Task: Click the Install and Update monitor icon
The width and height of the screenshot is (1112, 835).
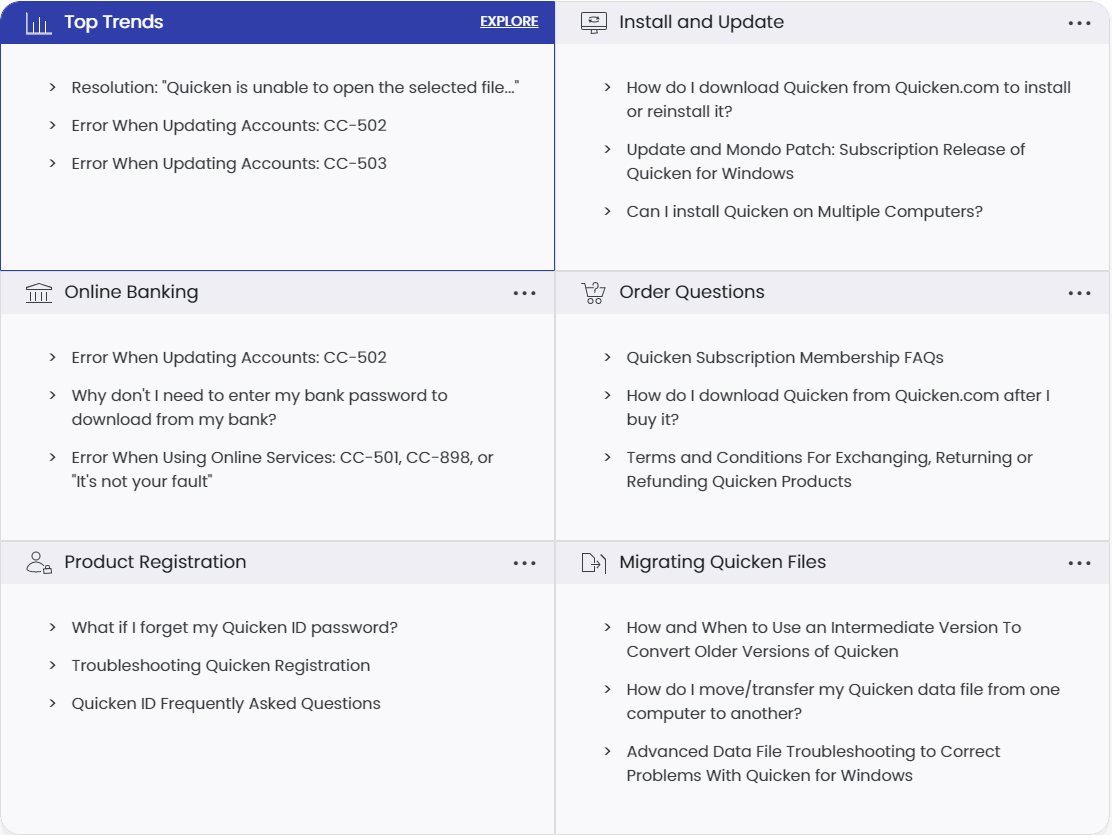Action: click(x=594, y=23)
